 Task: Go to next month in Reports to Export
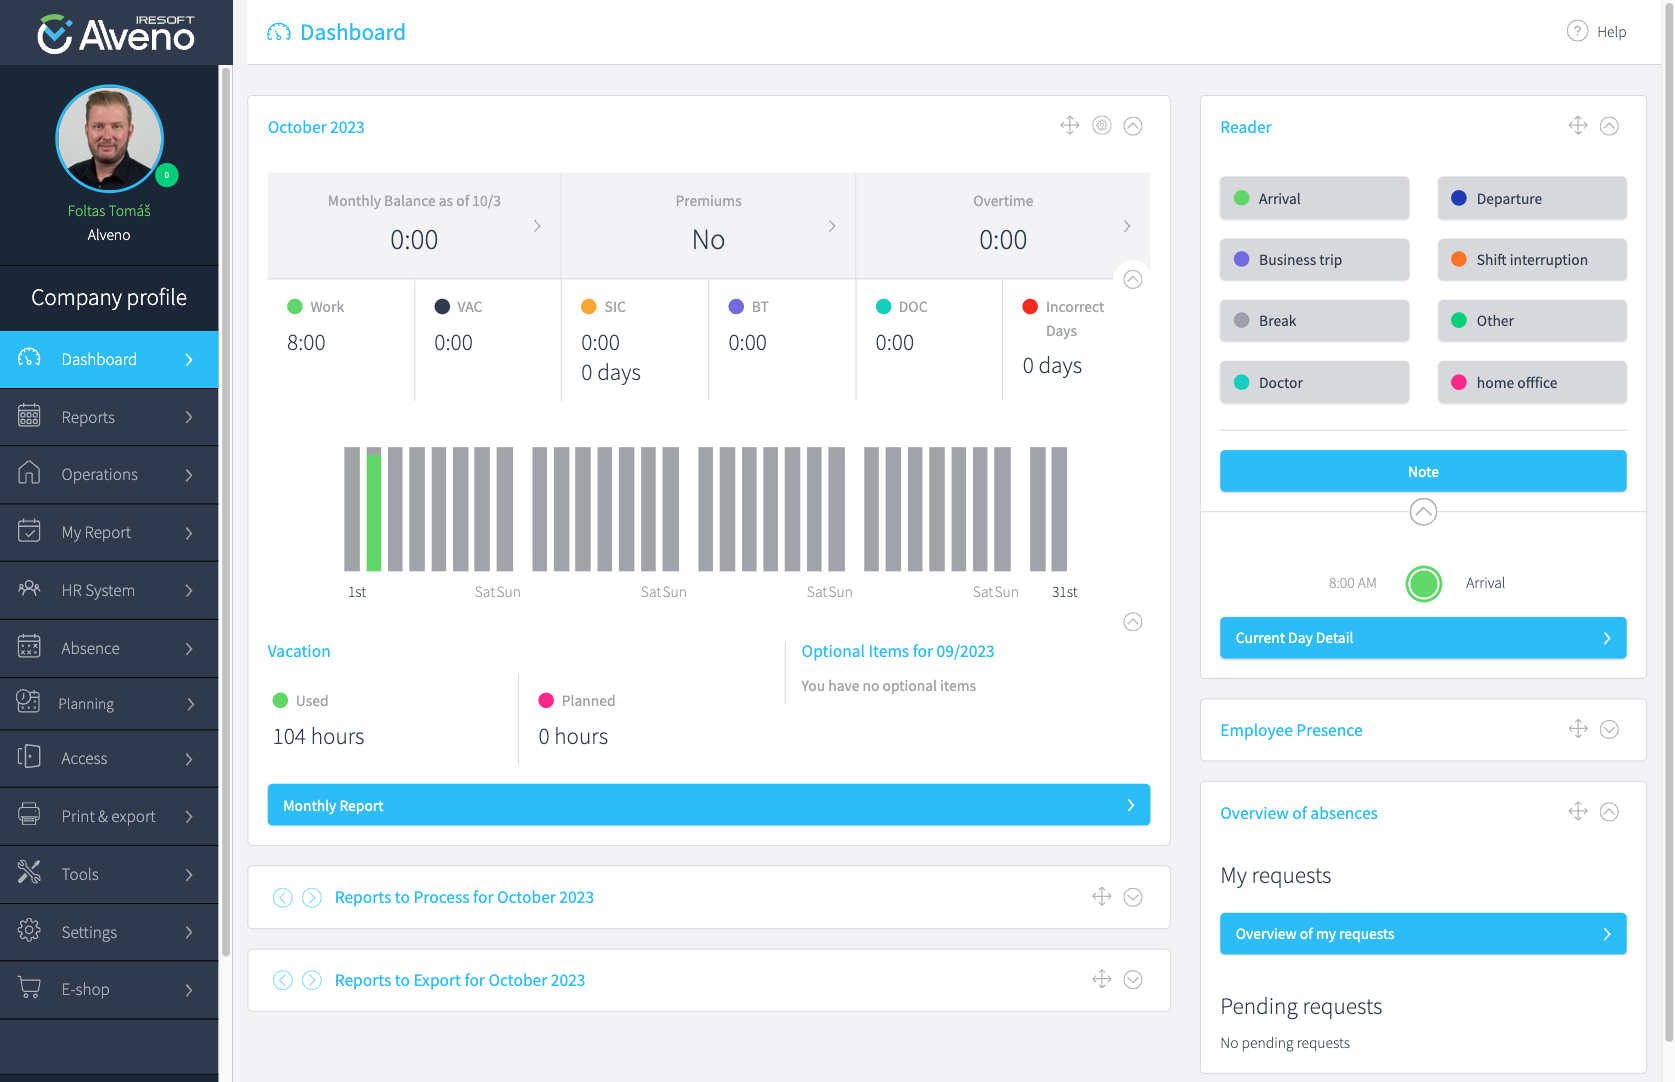312,980
